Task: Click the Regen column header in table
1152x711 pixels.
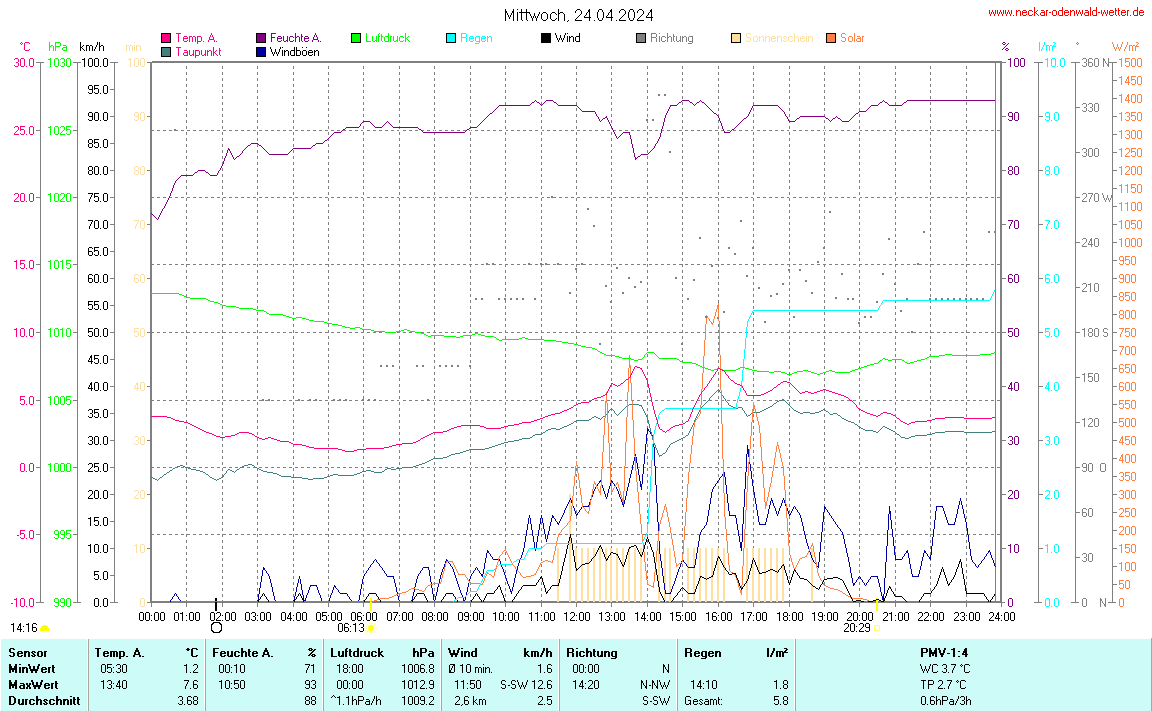Action: [x=701, y=653]
